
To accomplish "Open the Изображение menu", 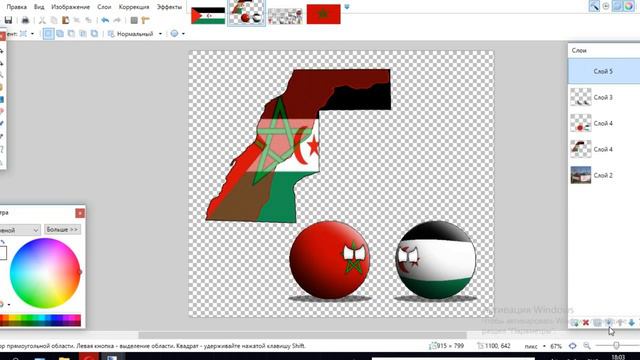I will [70, 7].
